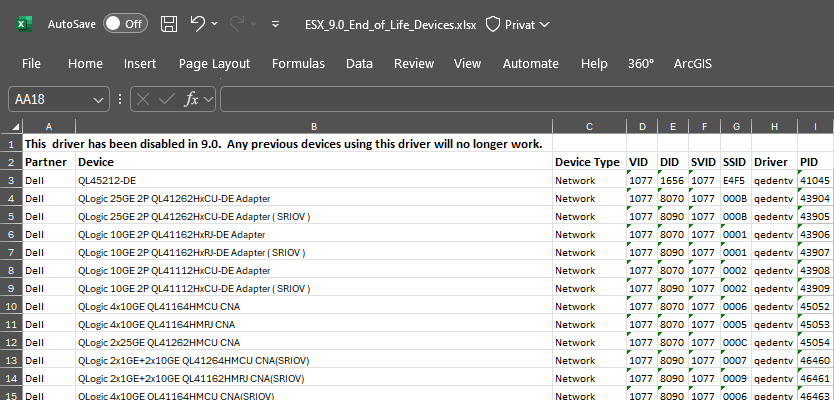This screenshot has height=400, width=834.
Task: Click the formula bar Enter checkmark icon
Action: coord(167,99)
